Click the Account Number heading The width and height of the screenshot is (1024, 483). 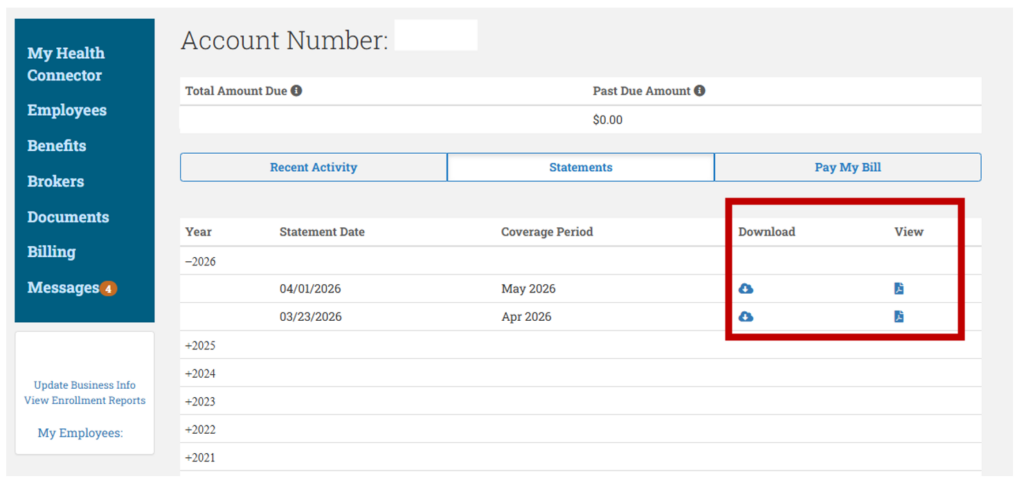[x=284, y=40]
